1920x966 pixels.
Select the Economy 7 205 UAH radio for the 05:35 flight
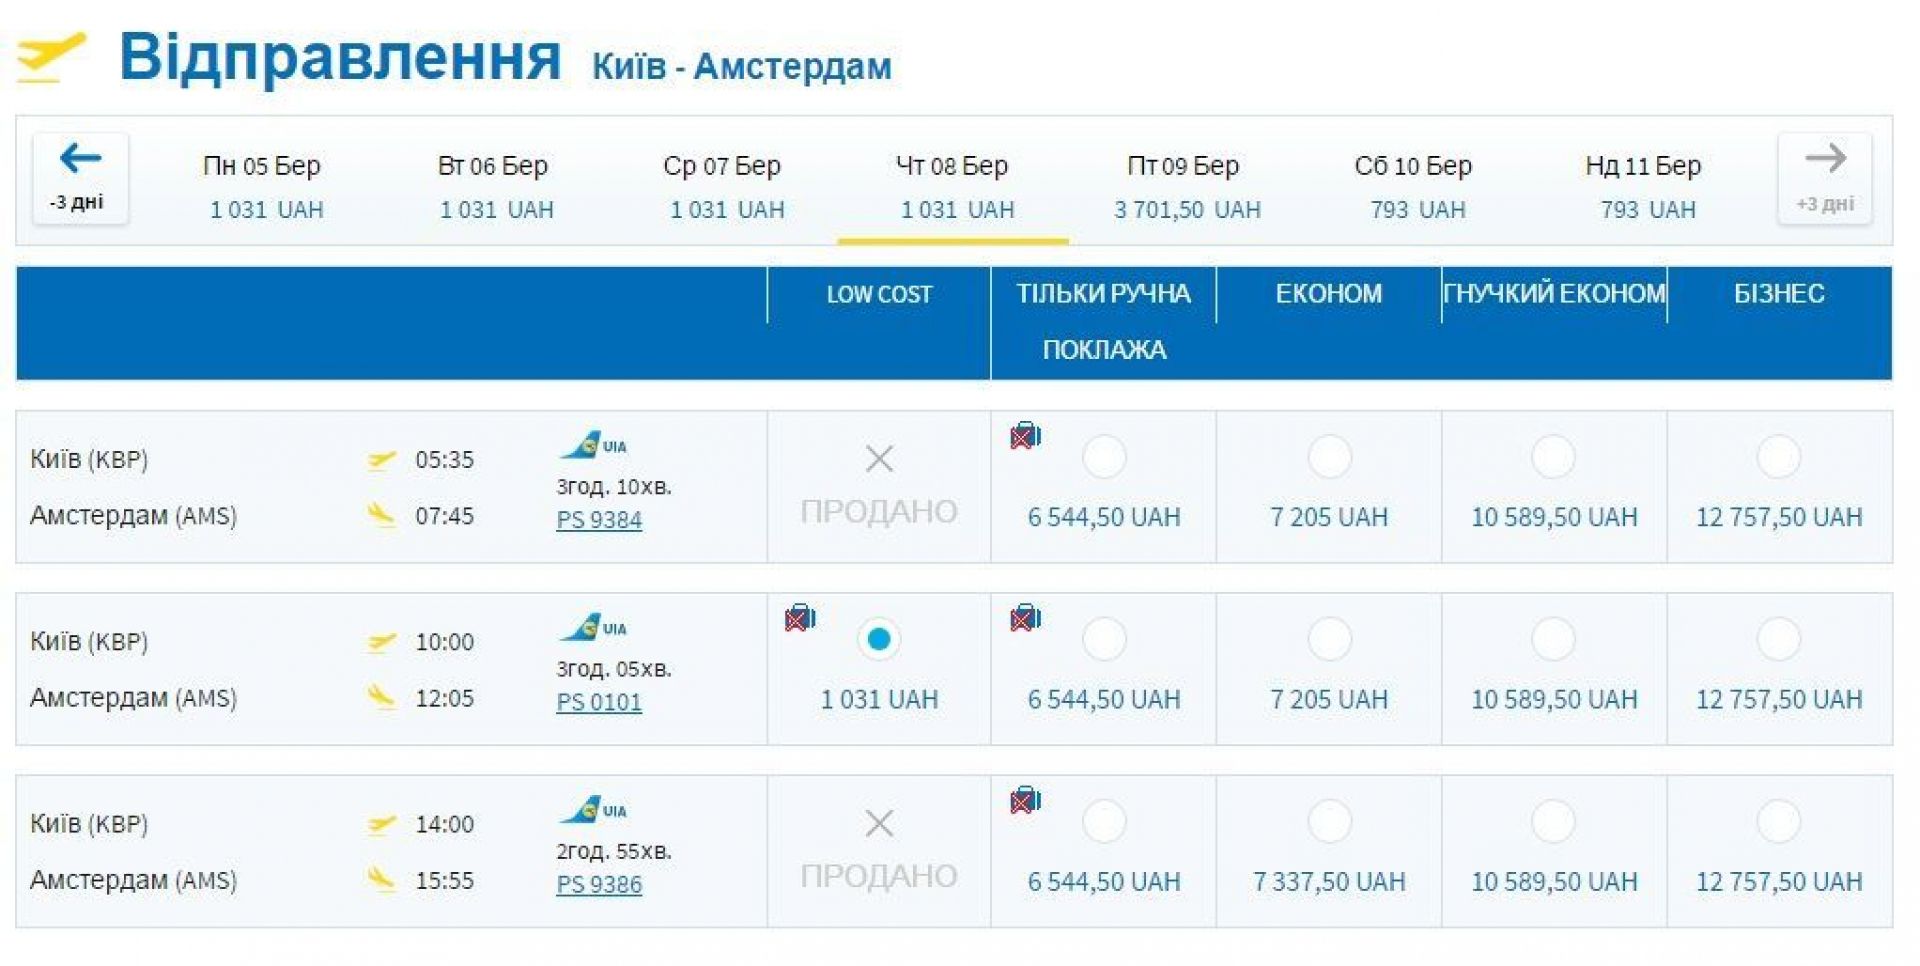coord(1329,457)
